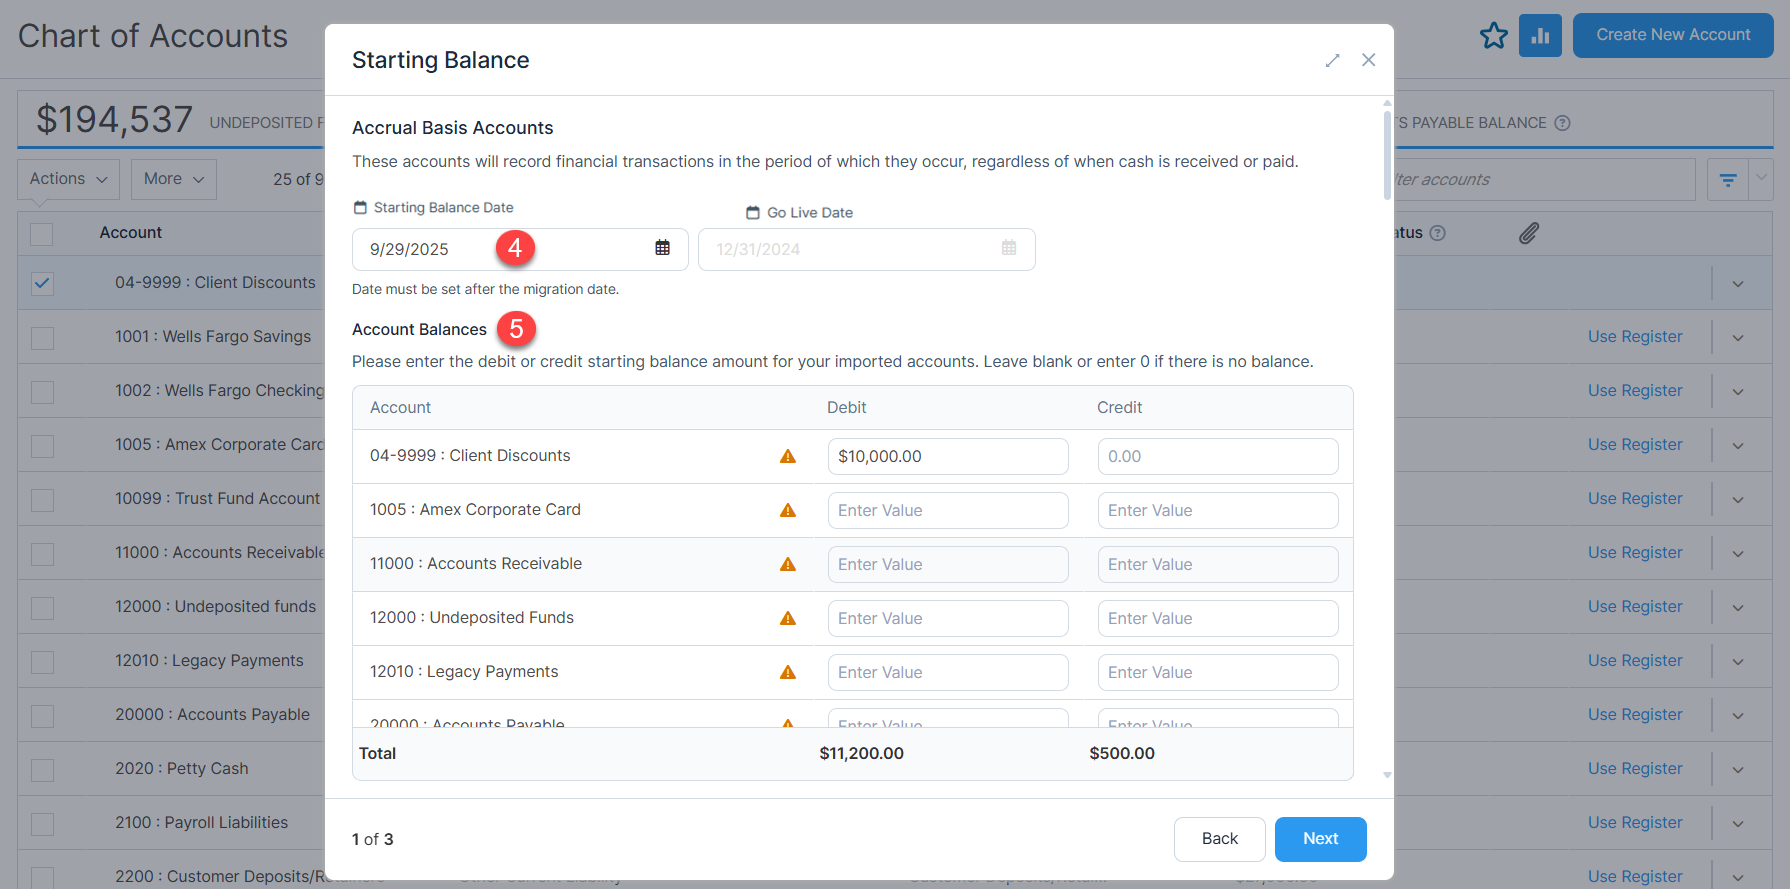This screenshot has height=889, width=1790.
Task: Open the bar chart reports icon
Action: [1540, 36]
